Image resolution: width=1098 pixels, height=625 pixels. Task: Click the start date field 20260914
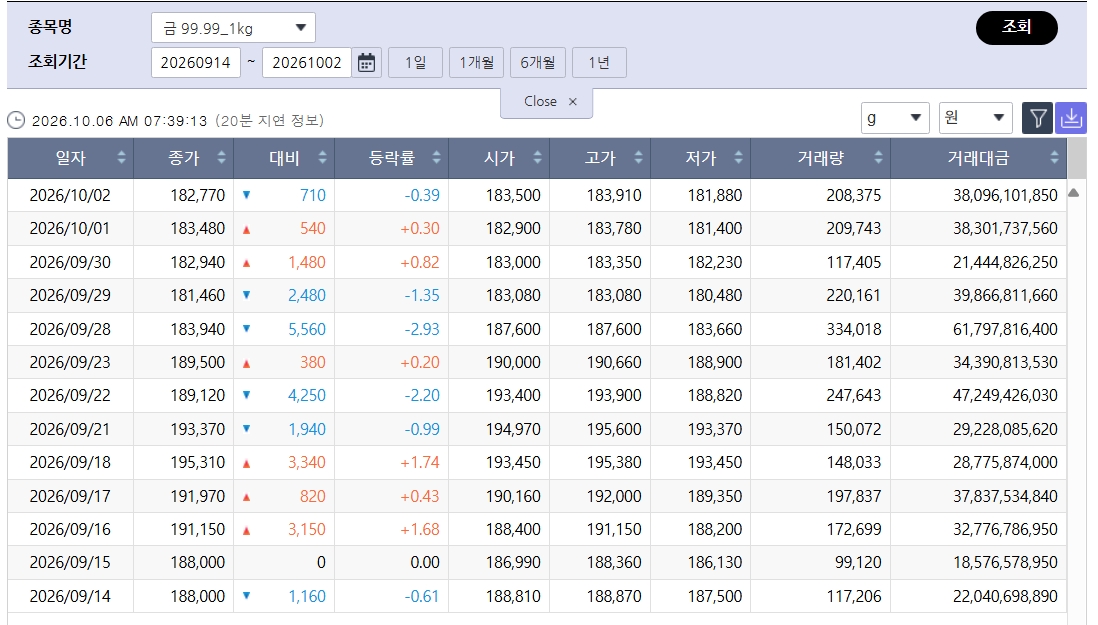coord(195,62)
